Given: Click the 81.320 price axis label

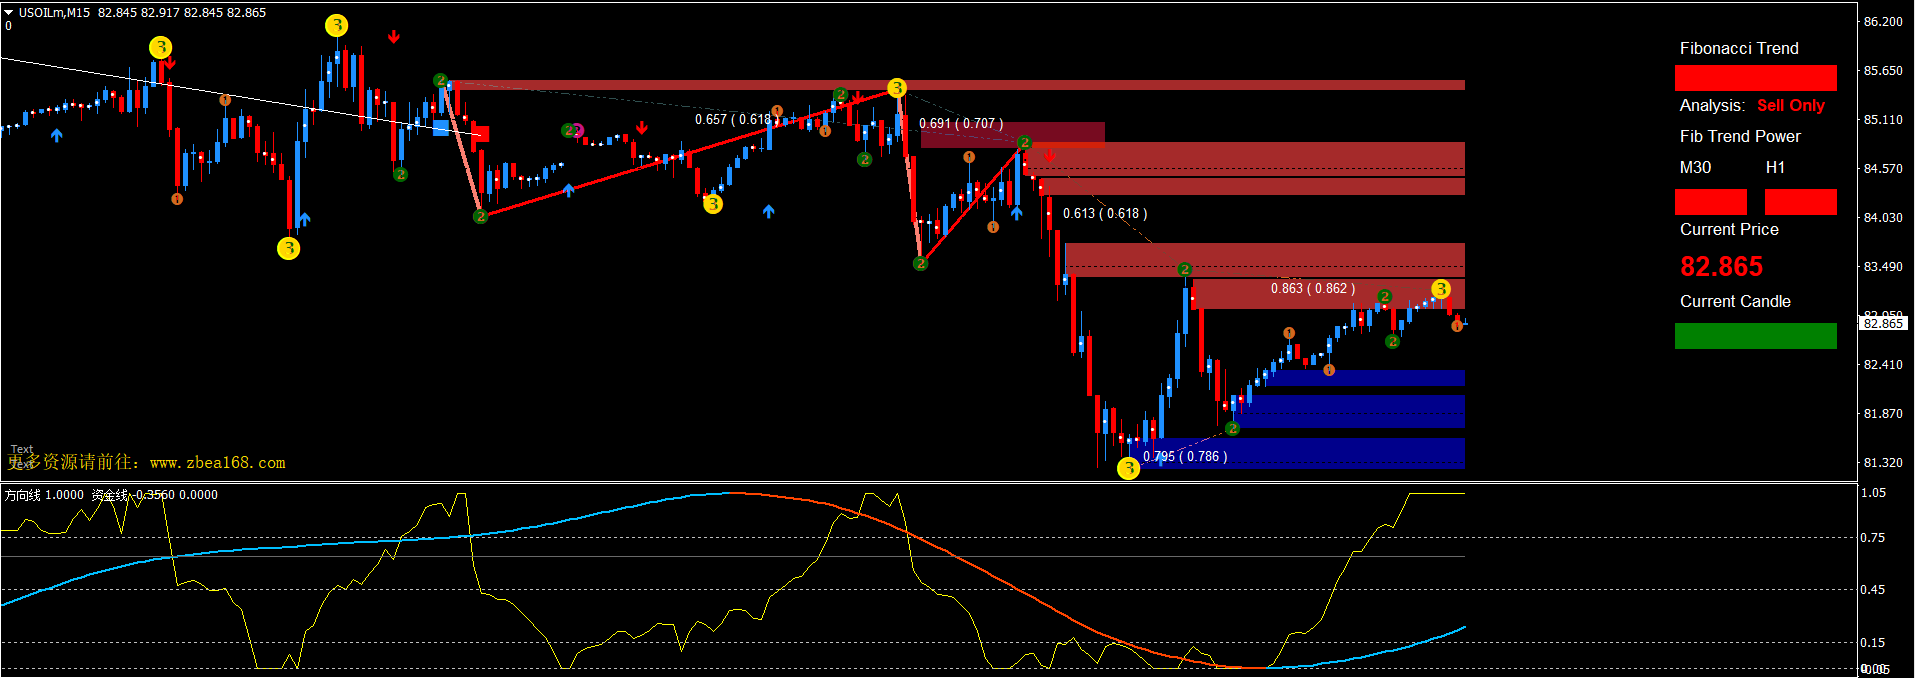Looking at the screenshot, I should tap(1883, 462).
